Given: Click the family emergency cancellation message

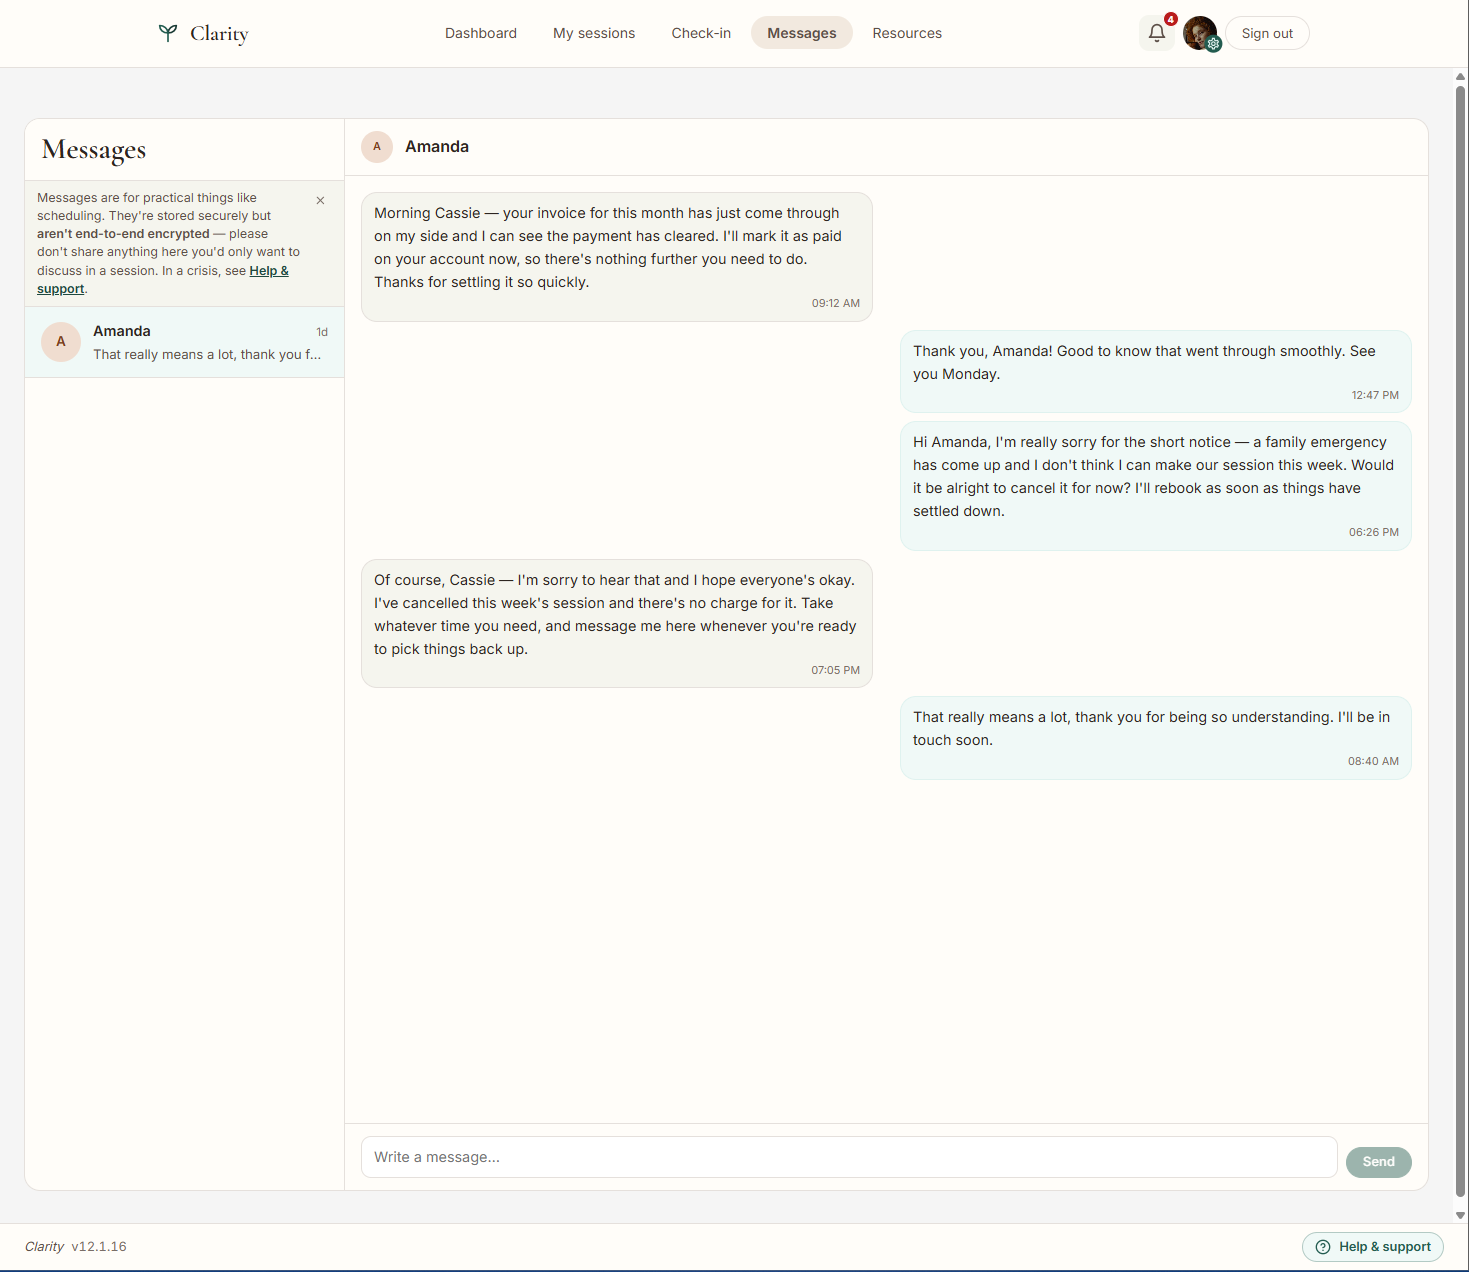Looking at the screenshot, I should pos(1156,486).
